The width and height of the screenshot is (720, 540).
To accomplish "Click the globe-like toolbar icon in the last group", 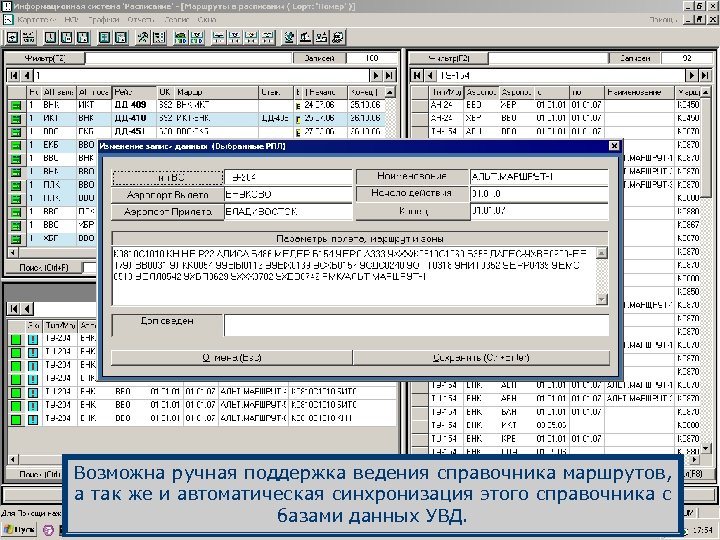I will [x=289, y=37].
